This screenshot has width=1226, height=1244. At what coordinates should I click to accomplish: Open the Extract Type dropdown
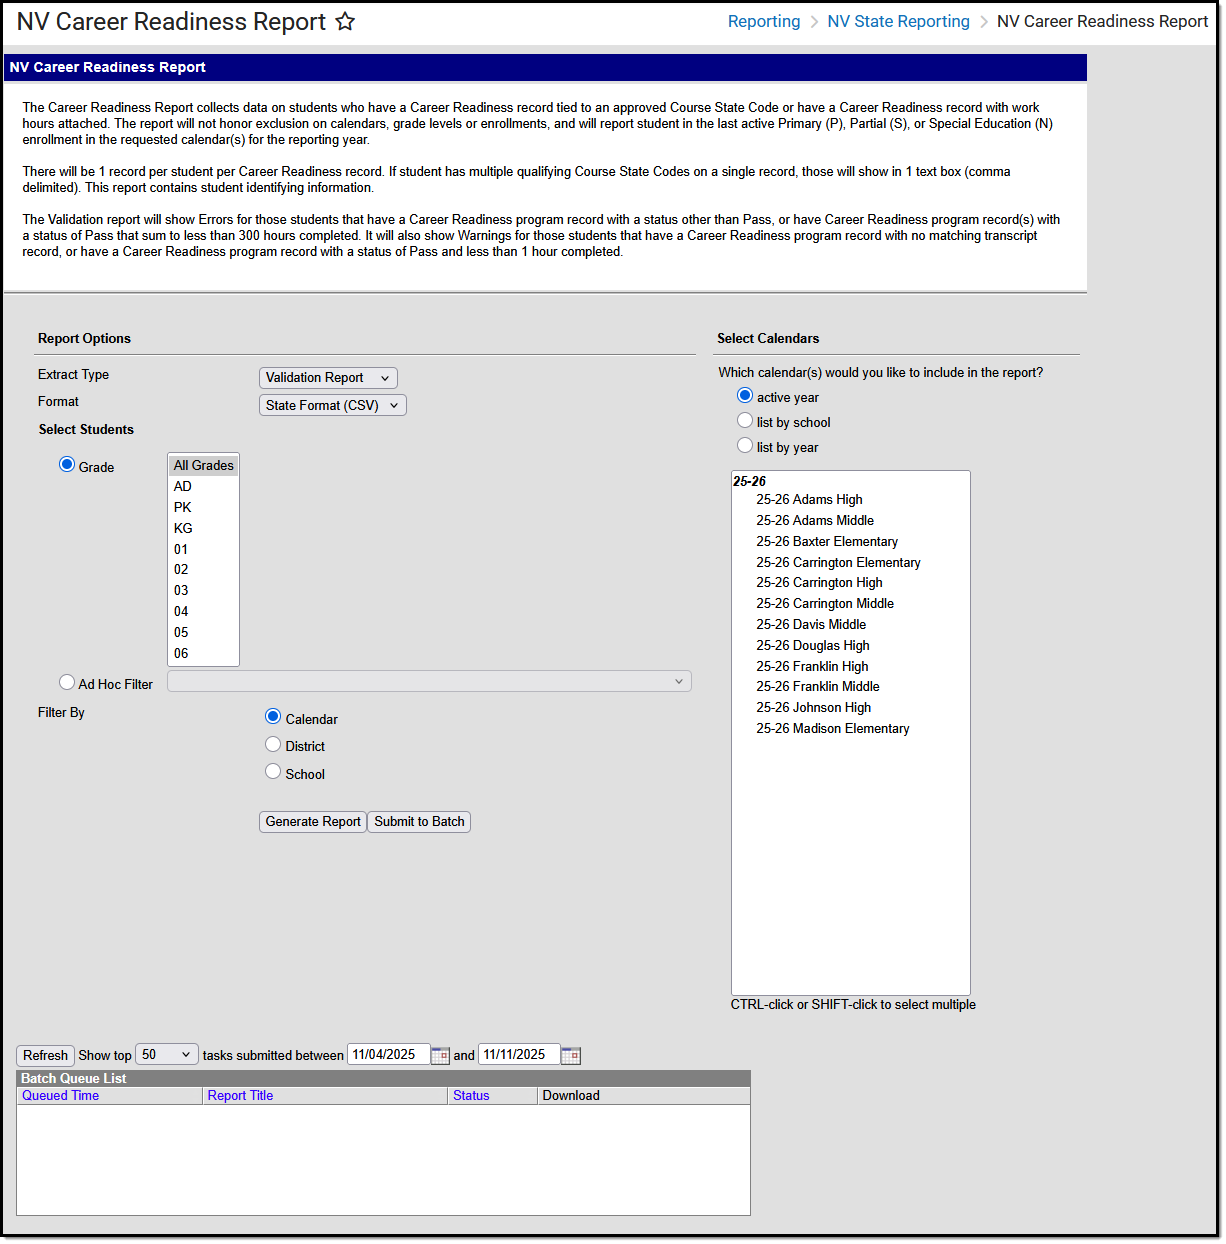point(327,377)
